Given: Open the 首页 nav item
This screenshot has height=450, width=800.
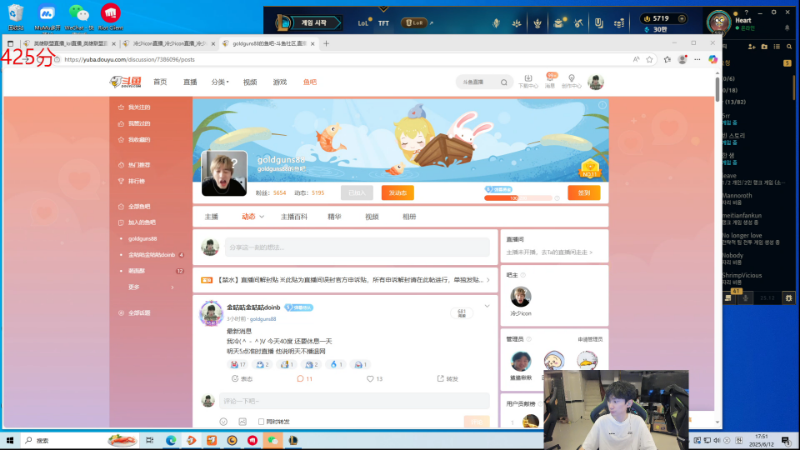Looking at the screenshot, I should (x=160, y=82).
